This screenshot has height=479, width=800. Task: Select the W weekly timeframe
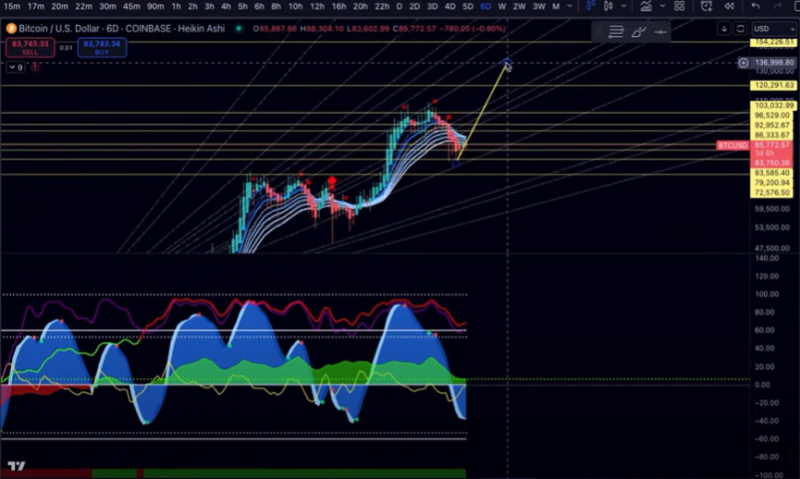pos(501,7)
